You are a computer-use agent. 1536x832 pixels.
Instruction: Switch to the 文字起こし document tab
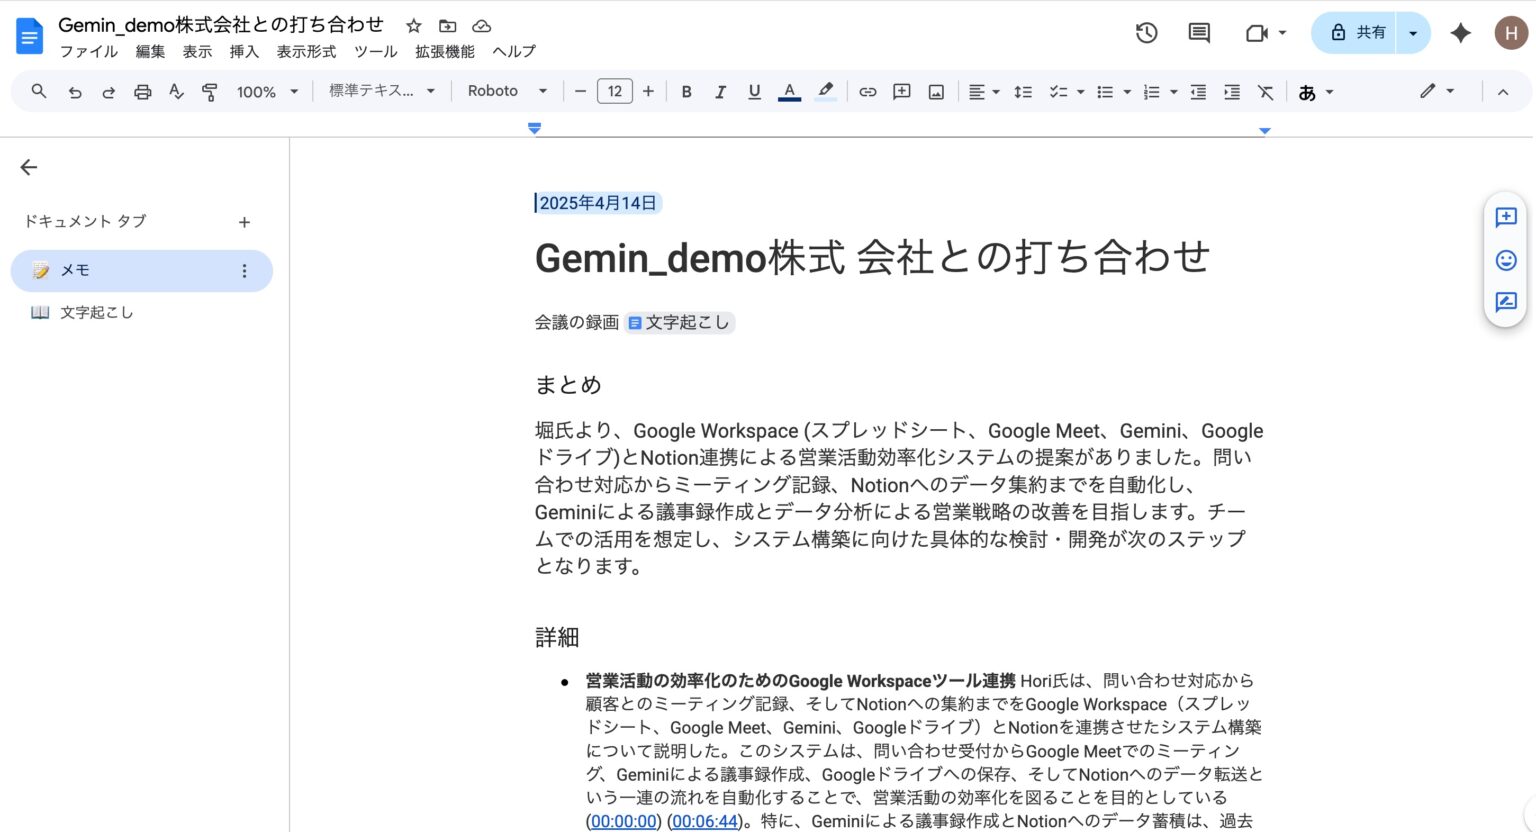(x=95, y=311)
